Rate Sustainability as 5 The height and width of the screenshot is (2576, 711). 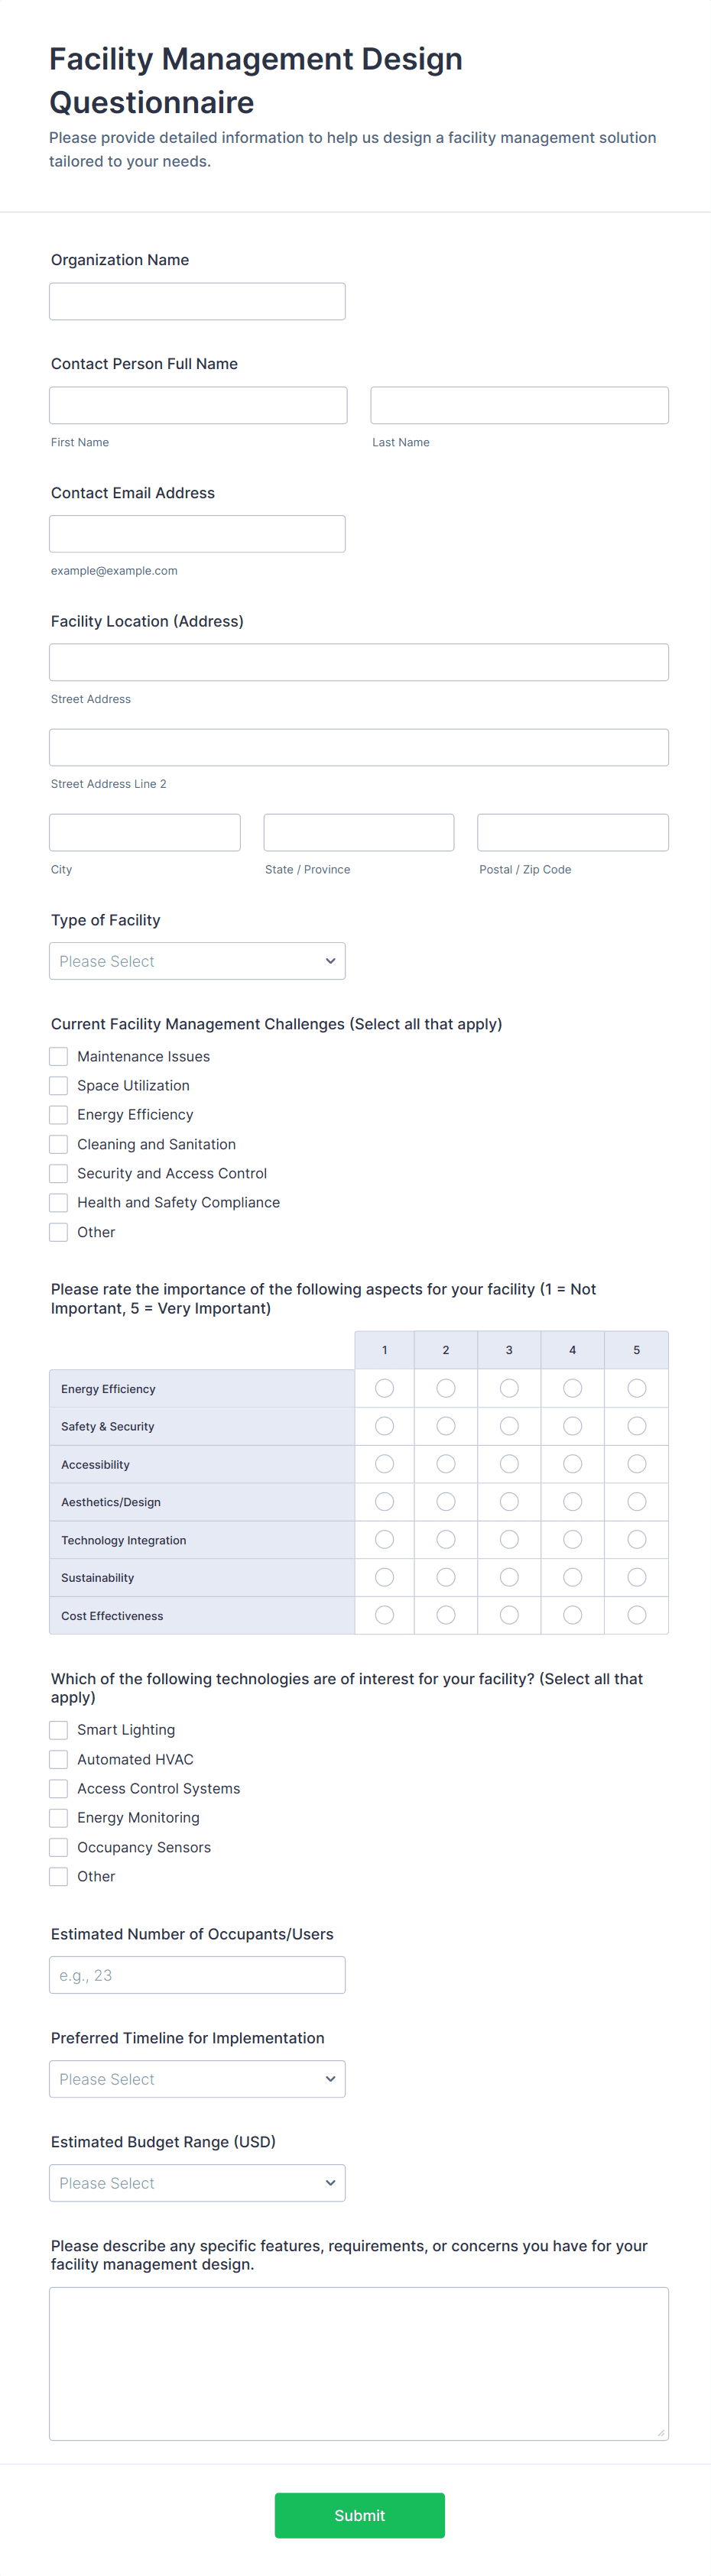[636, 1577]
